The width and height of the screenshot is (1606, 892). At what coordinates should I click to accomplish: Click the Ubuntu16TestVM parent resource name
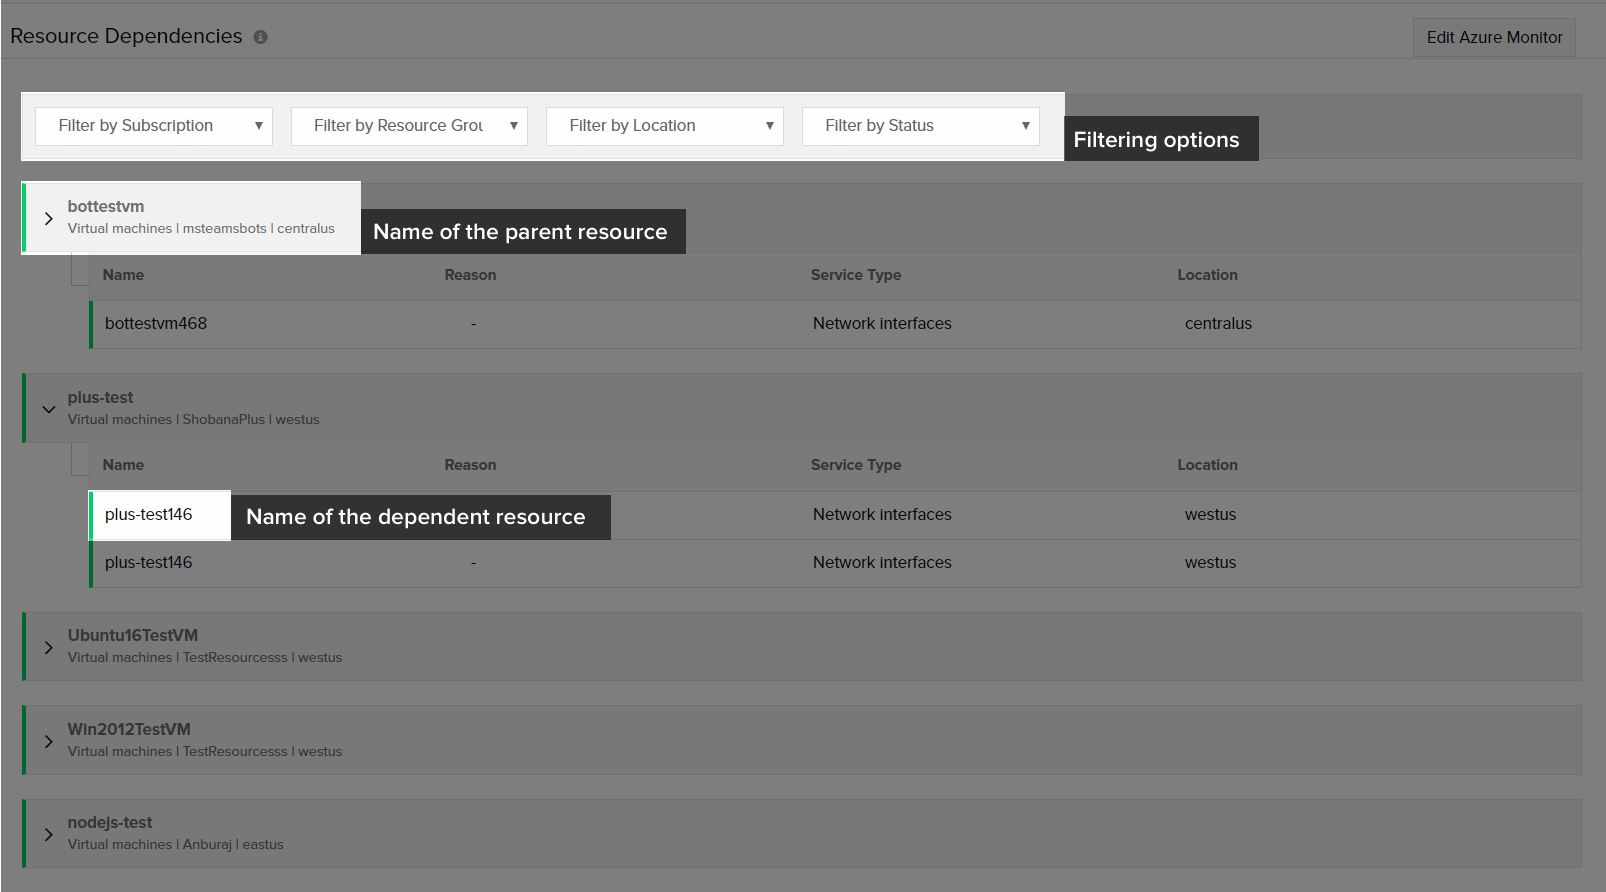tap(133, 636)
